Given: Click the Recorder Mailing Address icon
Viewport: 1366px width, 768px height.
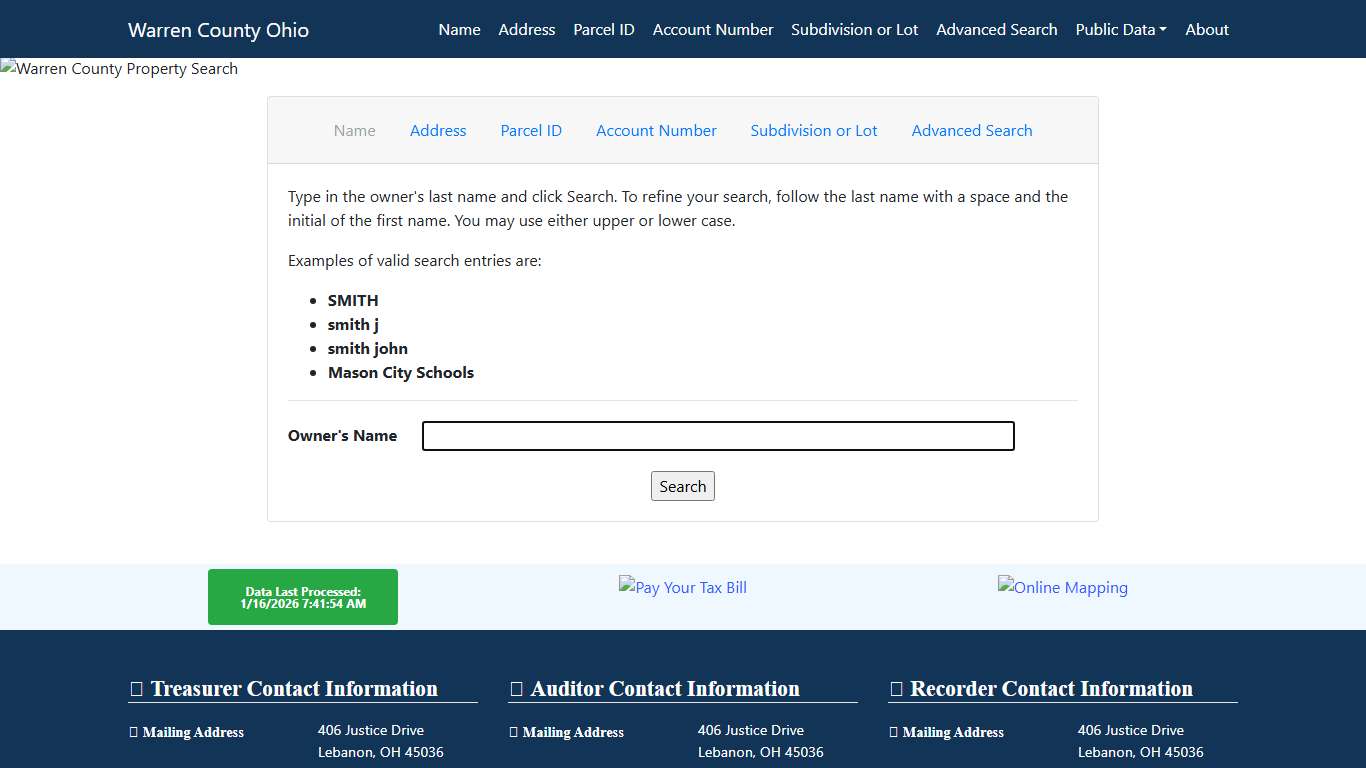Looking at the screenshot, I should [x=893, y=732].
